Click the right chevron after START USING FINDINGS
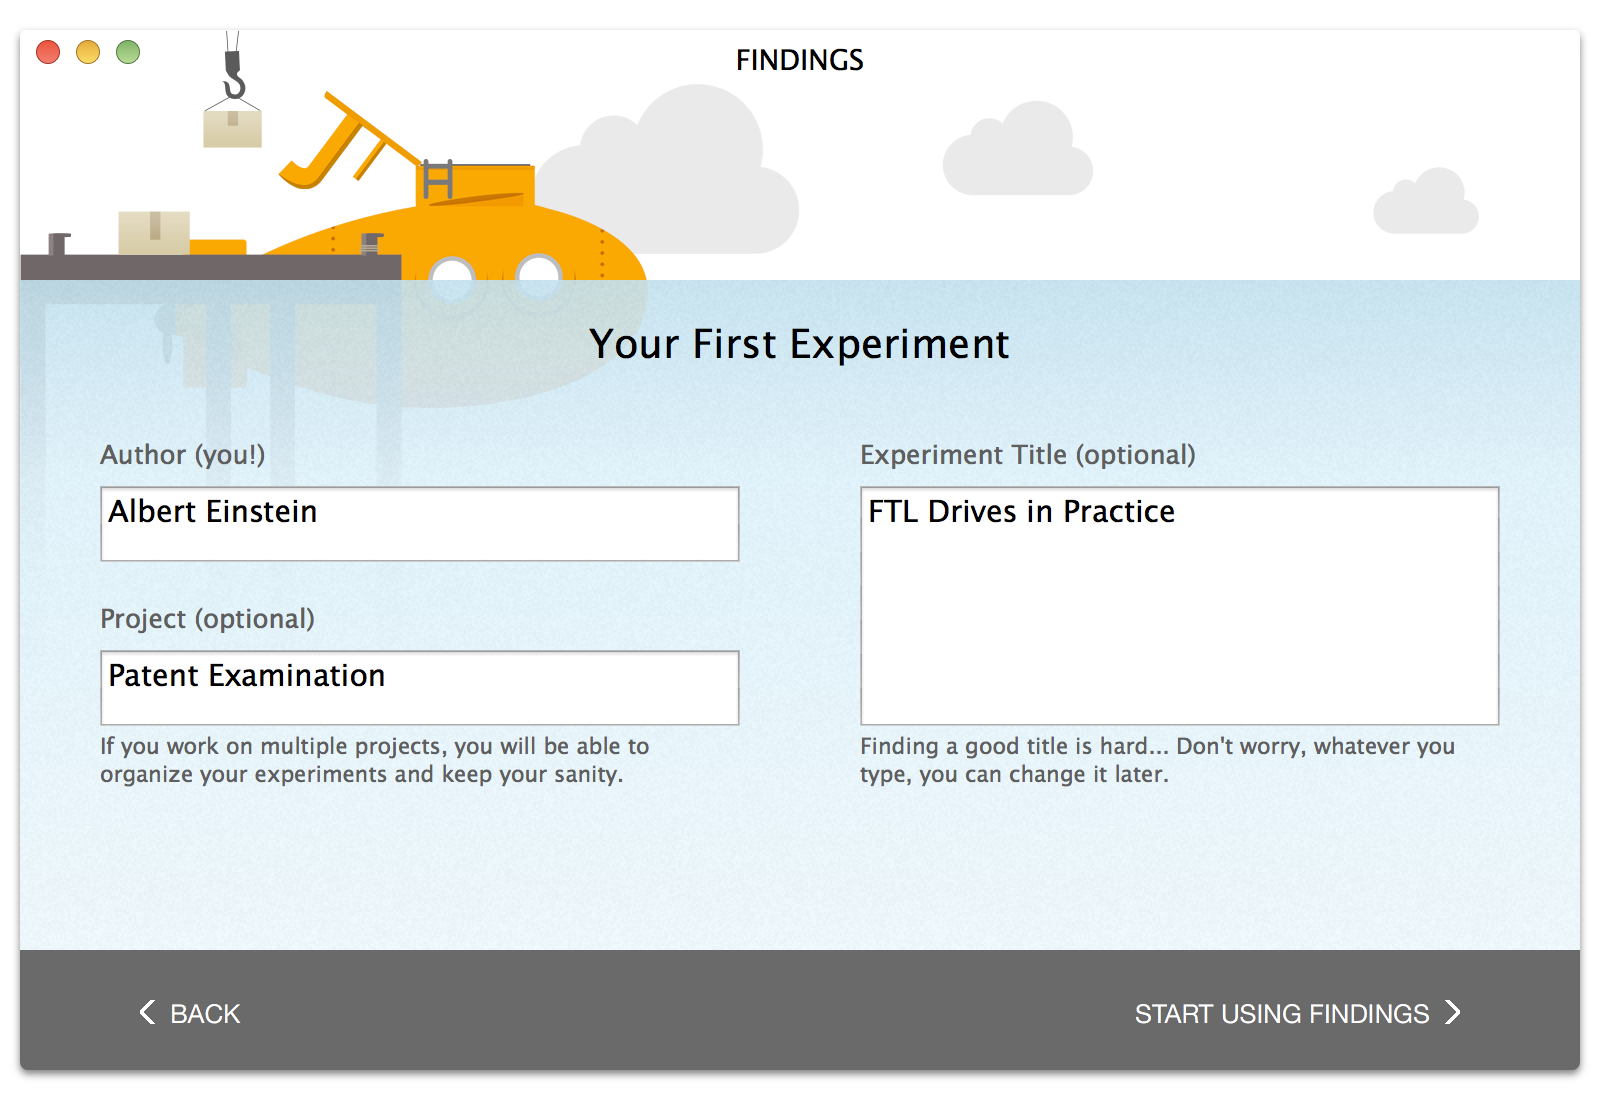The width and height of the screenshot is (1600, 1100). (1453, 1012)
